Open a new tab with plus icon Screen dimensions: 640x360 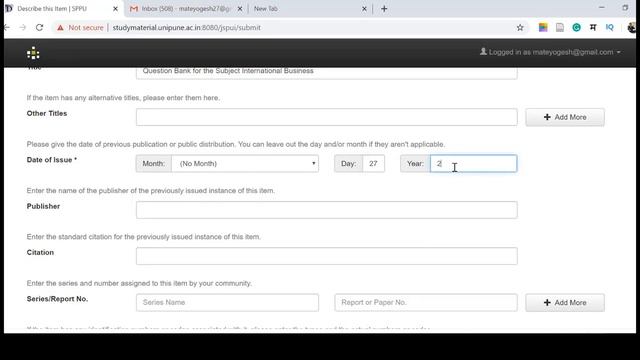[384, 9]
